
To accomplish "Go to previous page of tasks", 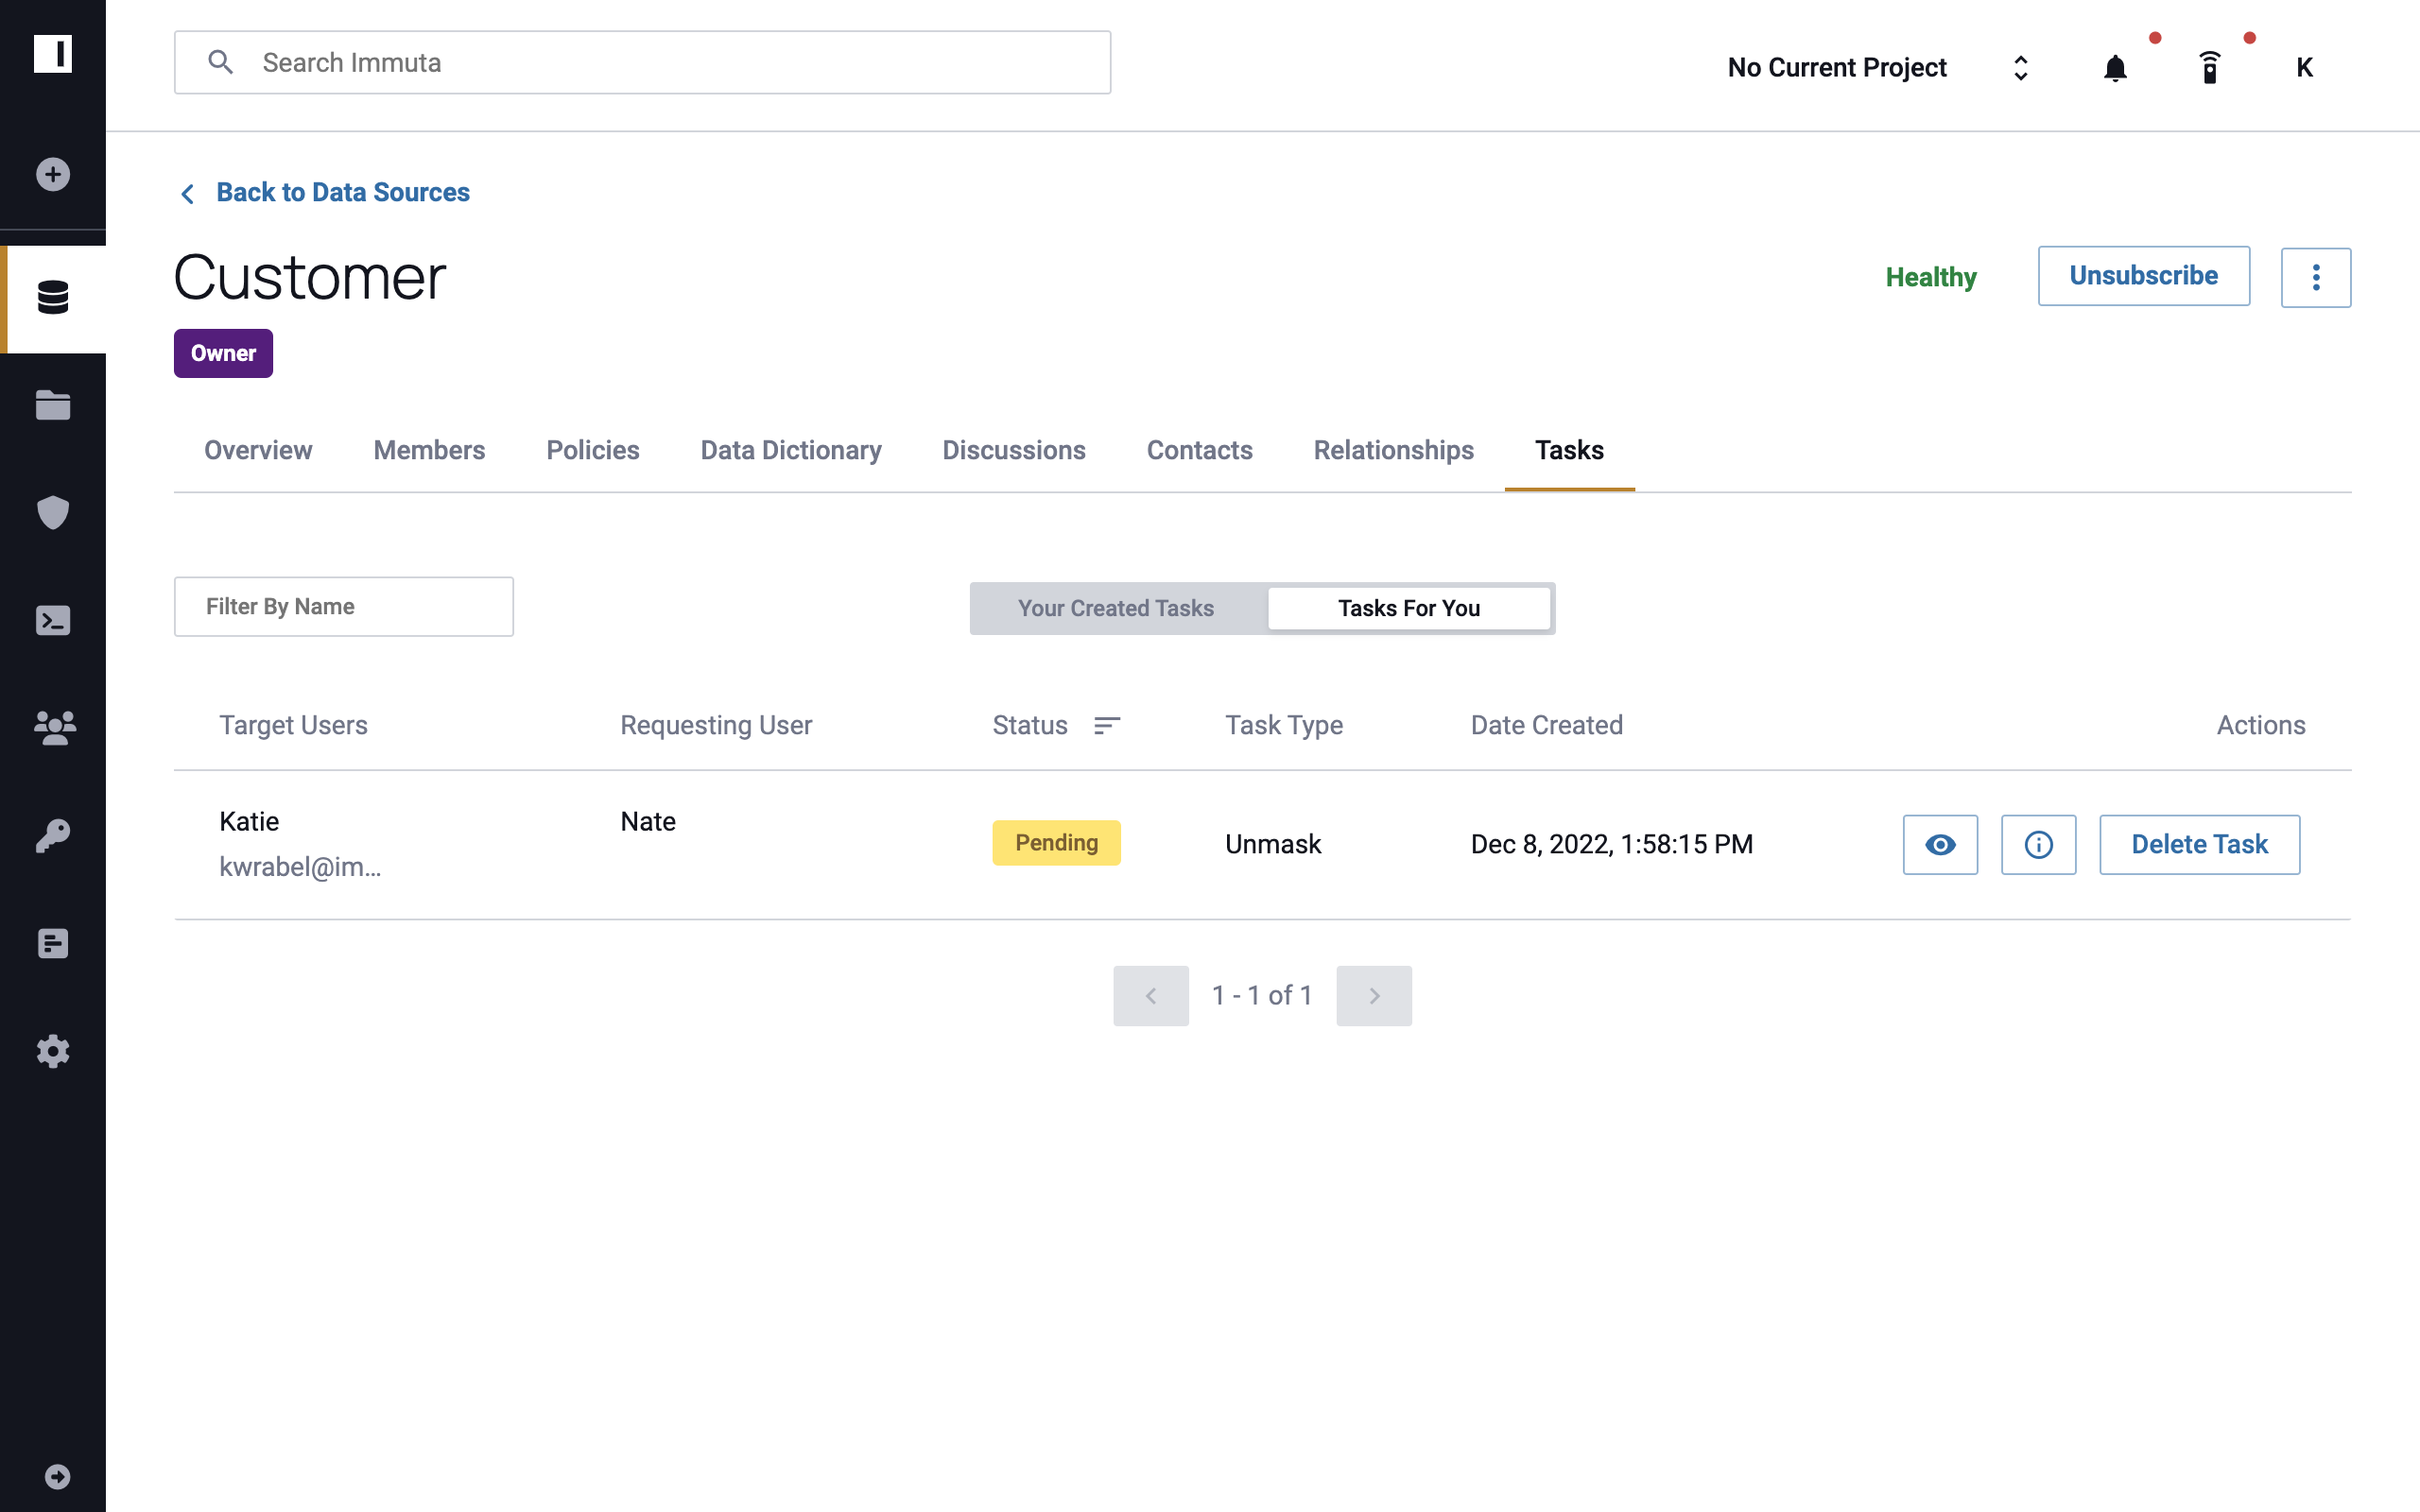I will click(x=1150, y=996).
